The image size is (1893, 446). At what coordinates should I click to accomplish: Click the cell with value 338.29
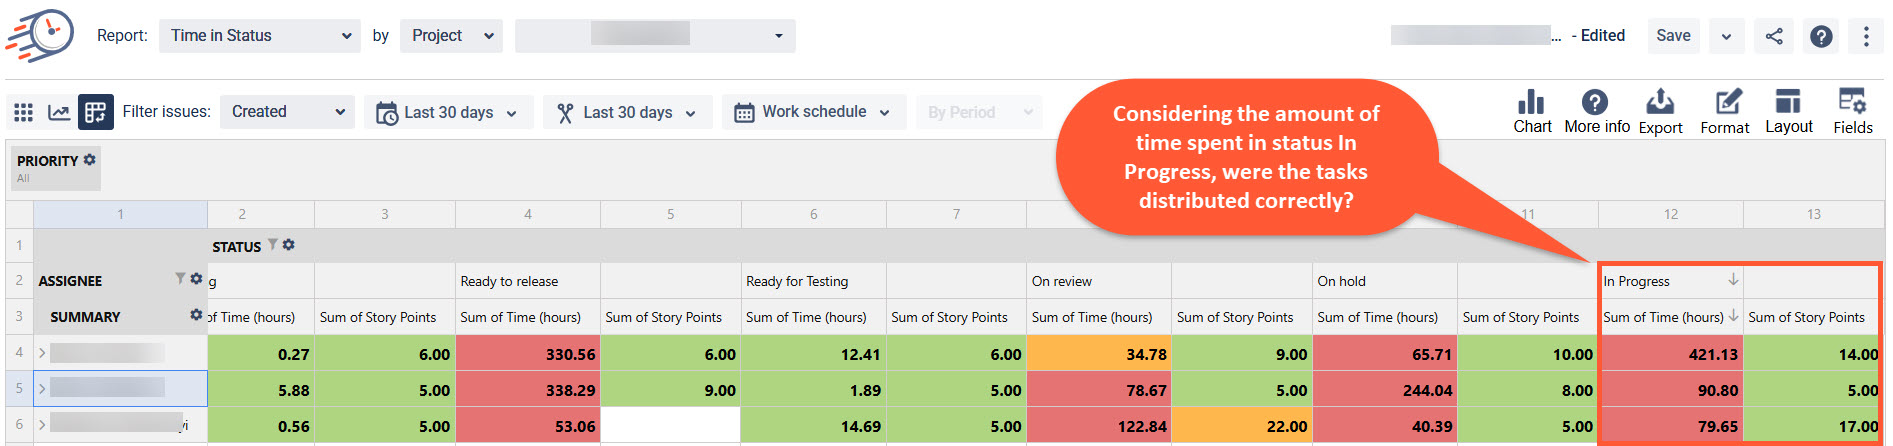point(528,389)
